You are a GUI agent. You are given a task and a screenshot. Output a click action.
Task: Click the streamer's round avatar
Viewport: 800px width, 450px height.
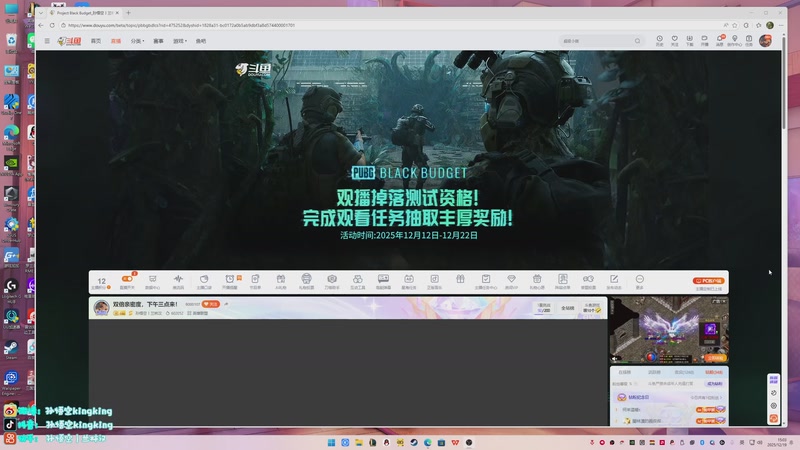click(x=102, y=308)
